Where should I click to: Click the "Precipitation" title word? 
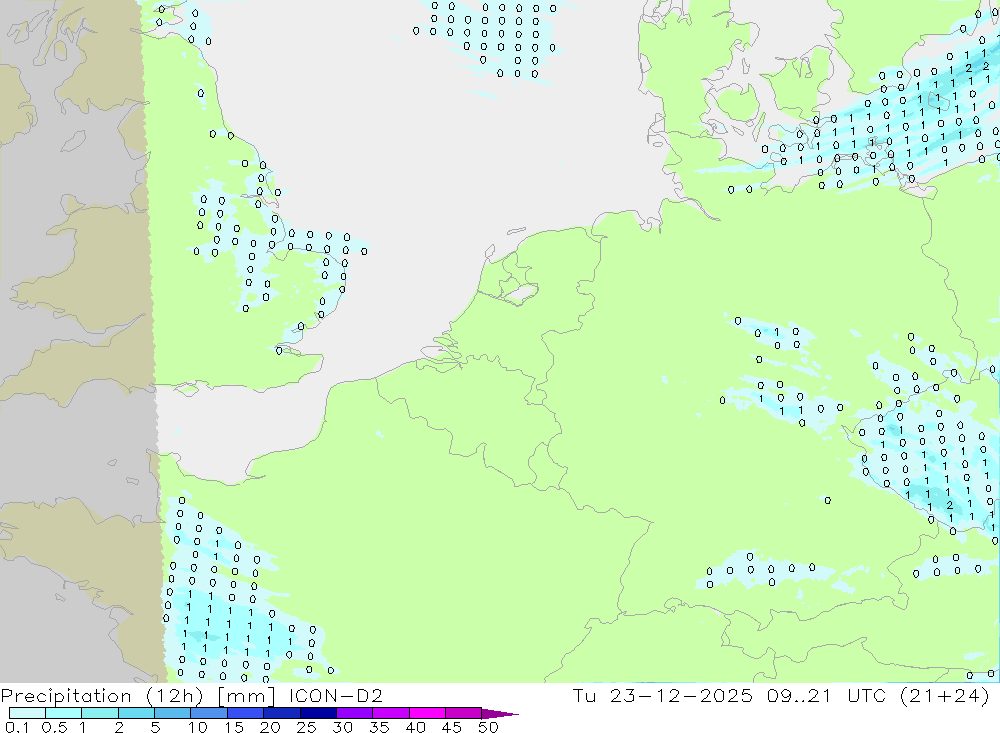66,695
